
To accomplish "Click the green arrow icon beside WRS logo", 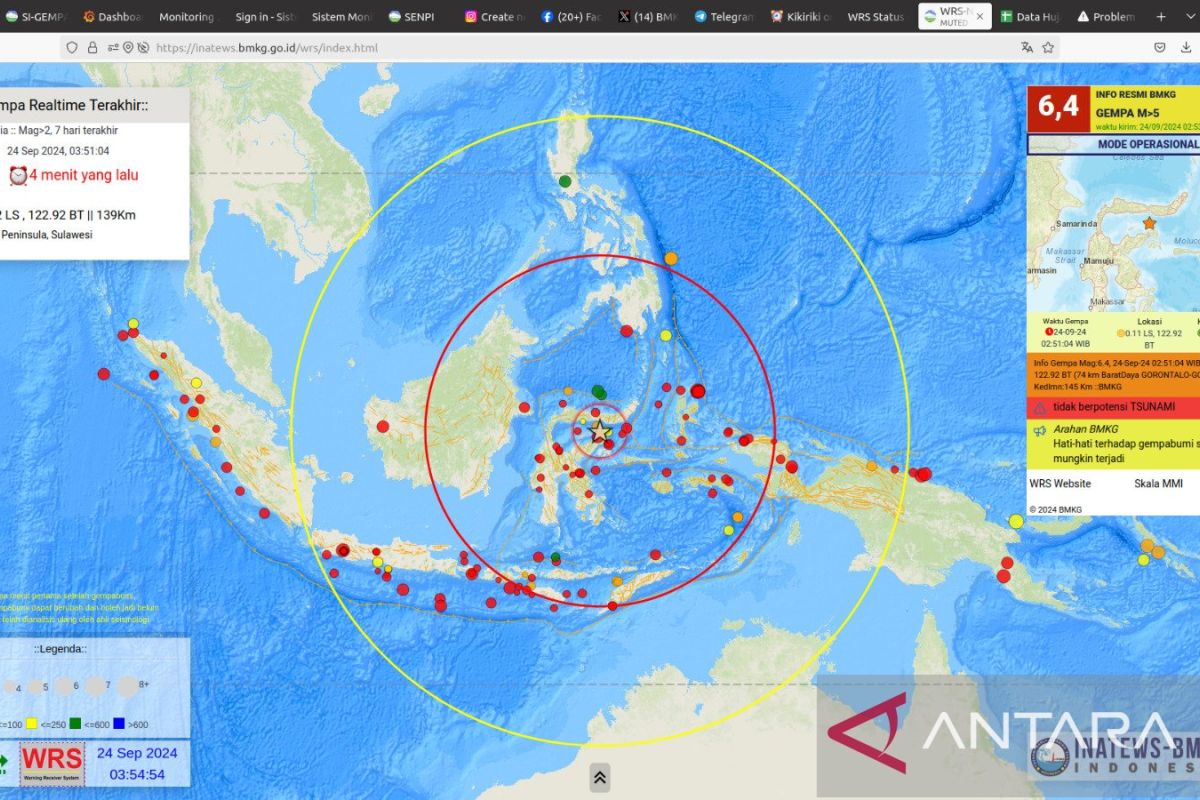I will click(4, 764).
